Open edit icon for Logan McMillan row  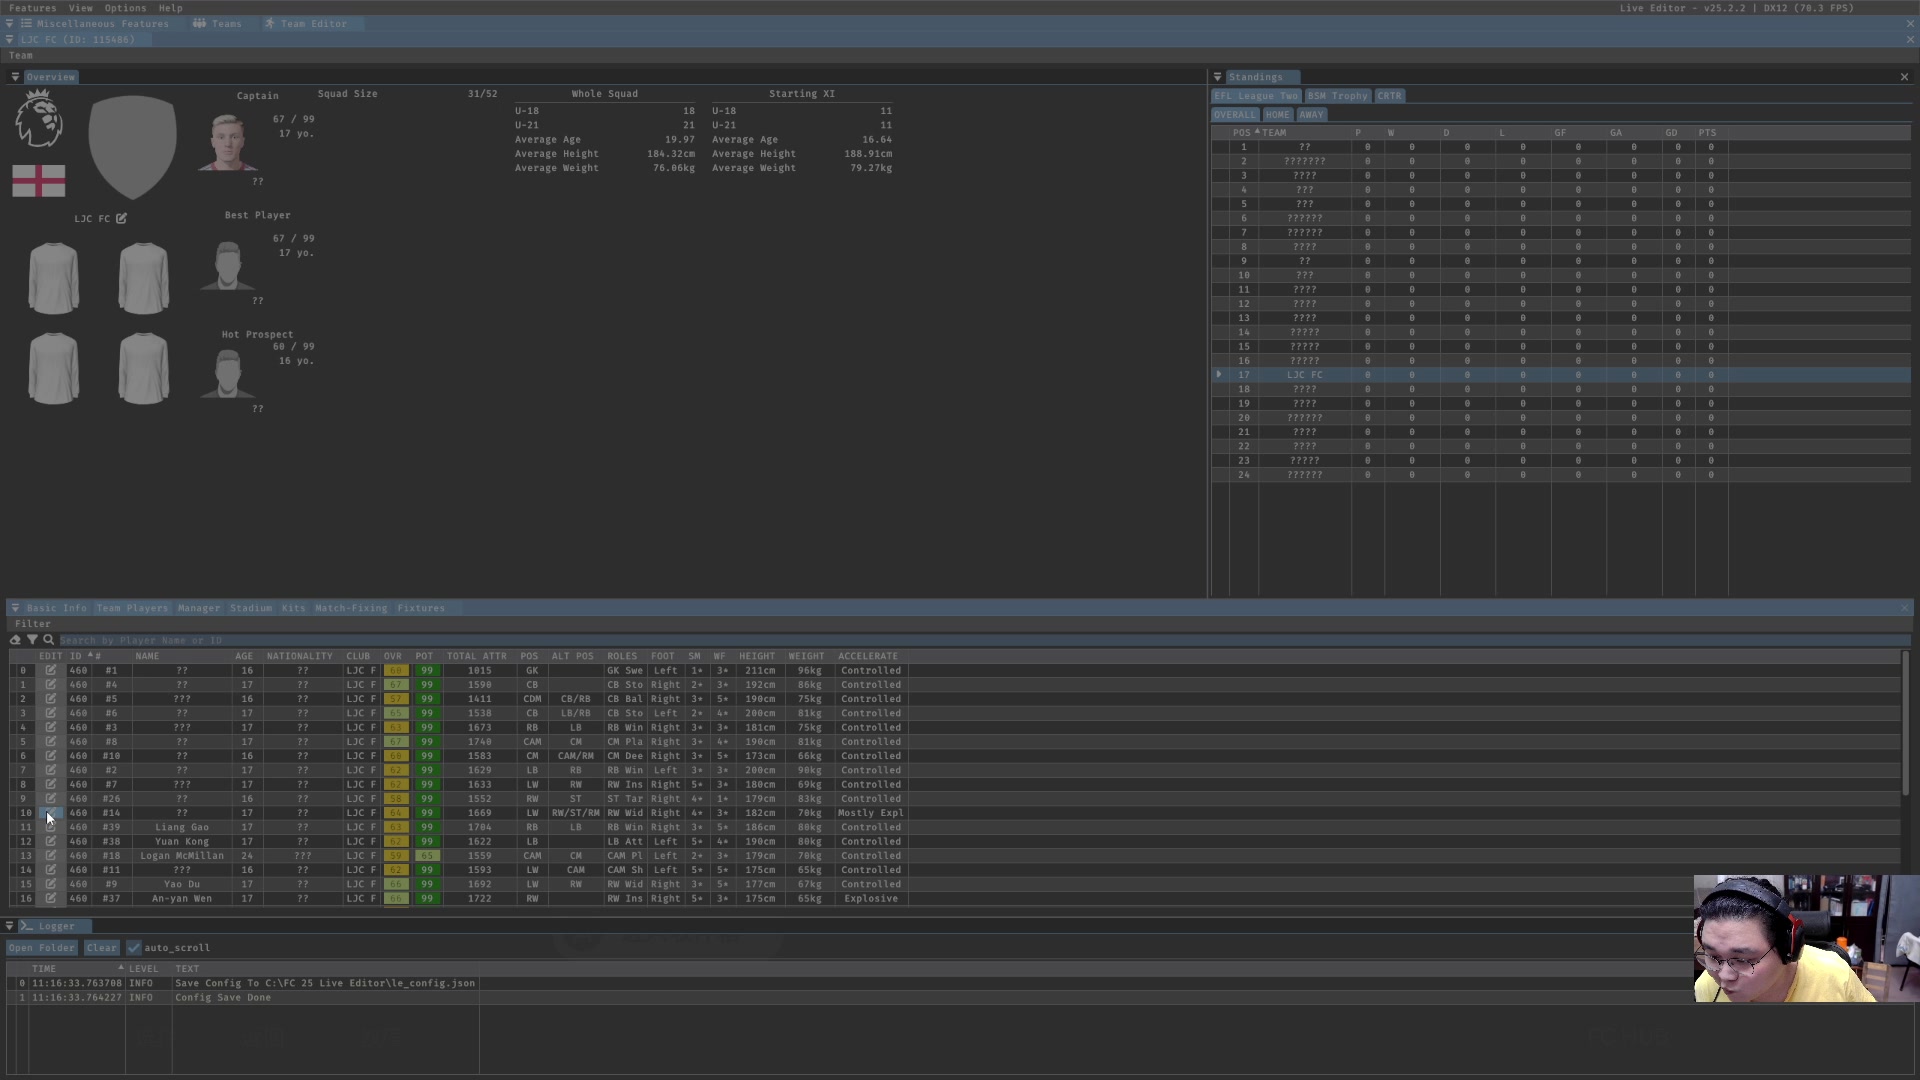coord(50,856)
